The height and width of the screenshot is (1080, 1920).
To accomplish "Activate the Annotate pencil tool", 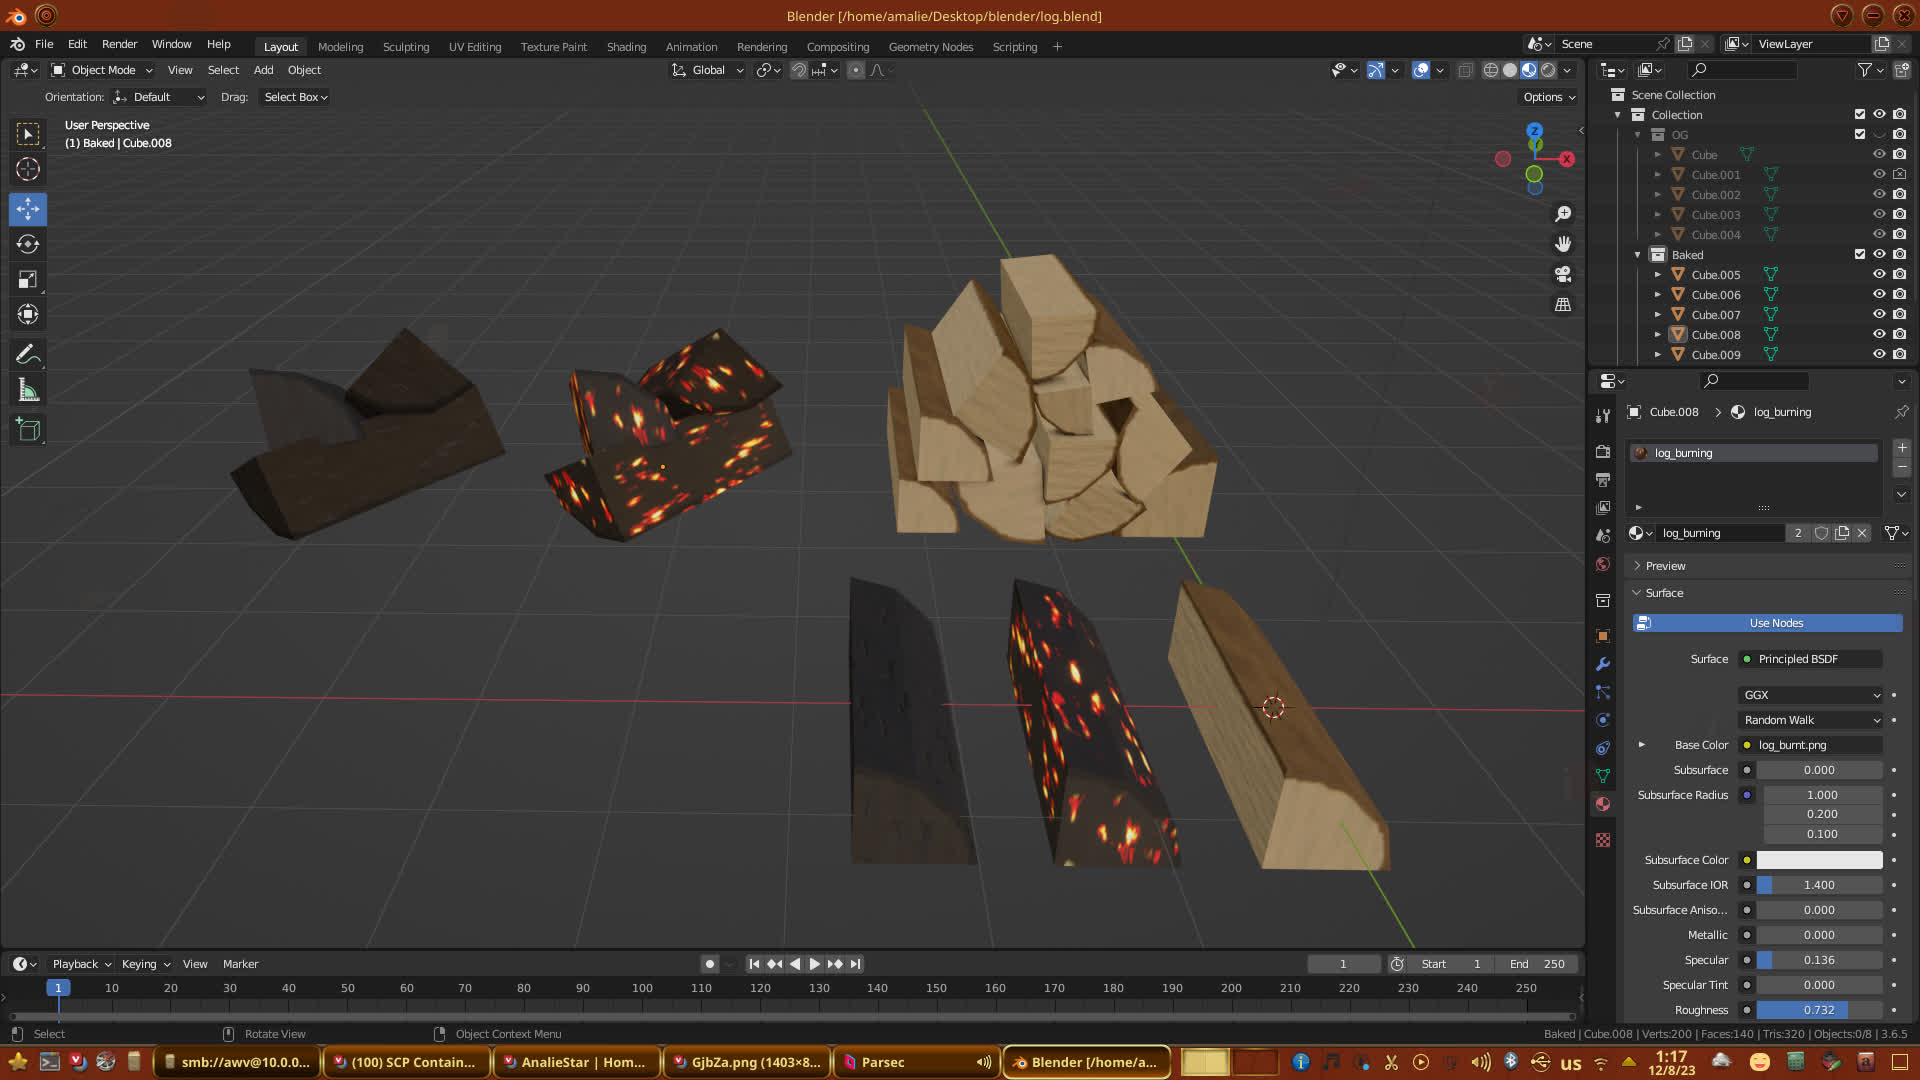I will [28, 355].
